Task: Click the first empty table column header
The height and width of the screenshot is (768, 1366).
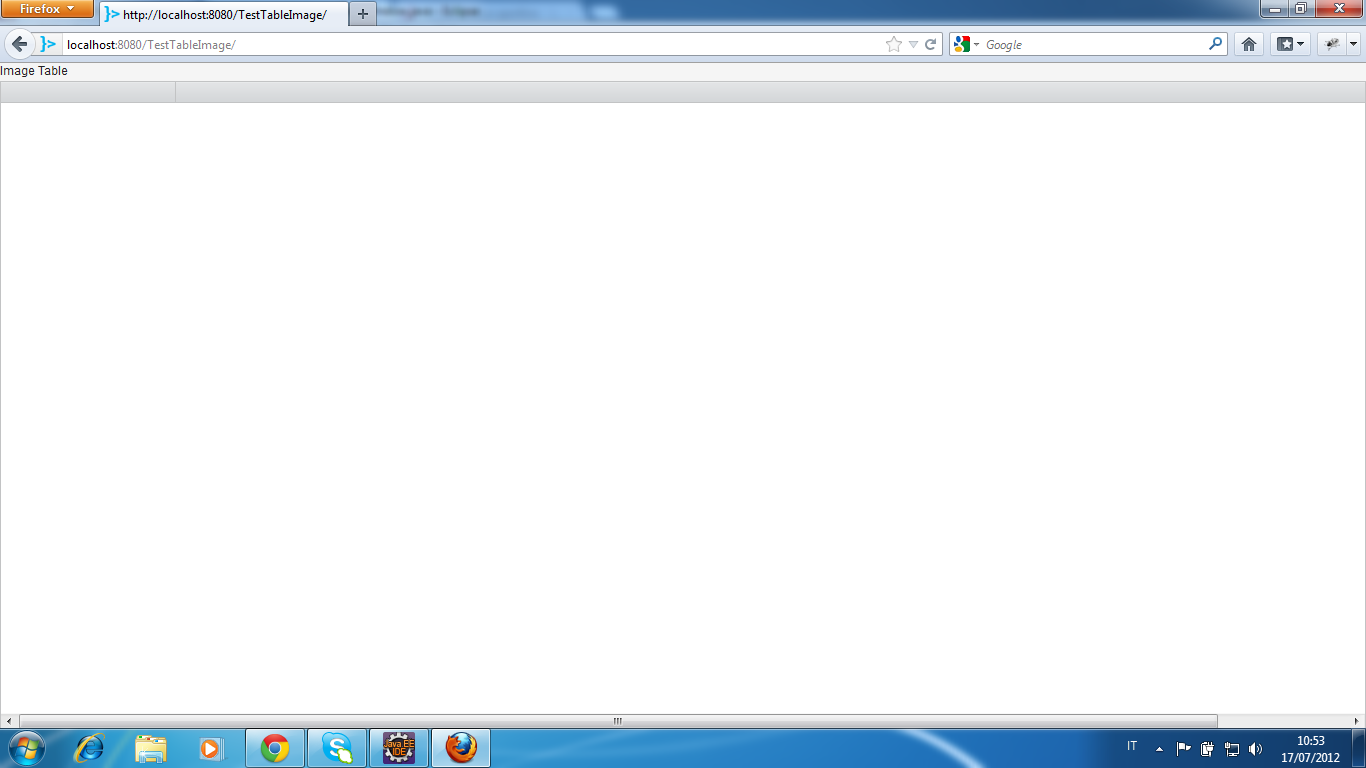Action: 88,92
